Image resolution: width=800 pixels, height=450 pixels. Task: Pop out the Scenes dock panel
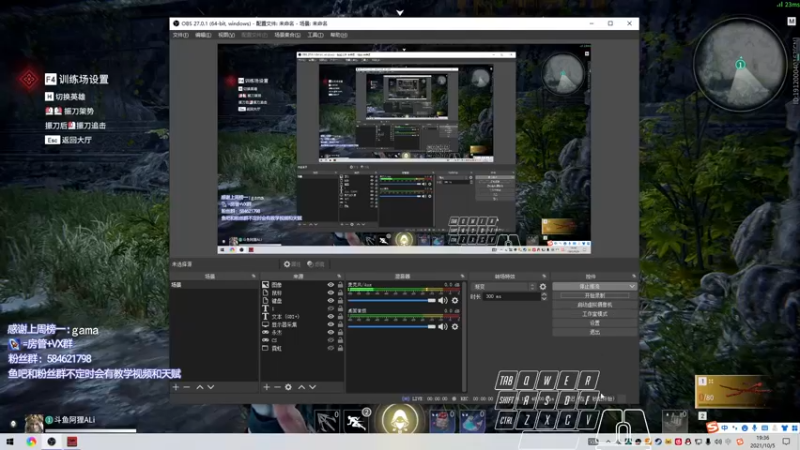coord(254,276)
